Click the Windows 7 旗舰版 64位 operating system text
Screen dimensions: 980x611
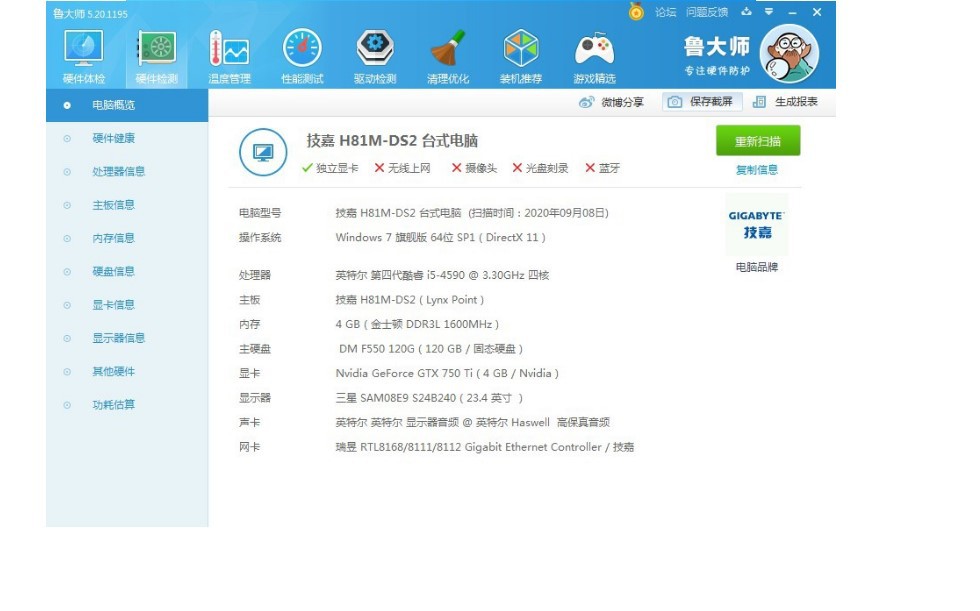pos(441,237)
